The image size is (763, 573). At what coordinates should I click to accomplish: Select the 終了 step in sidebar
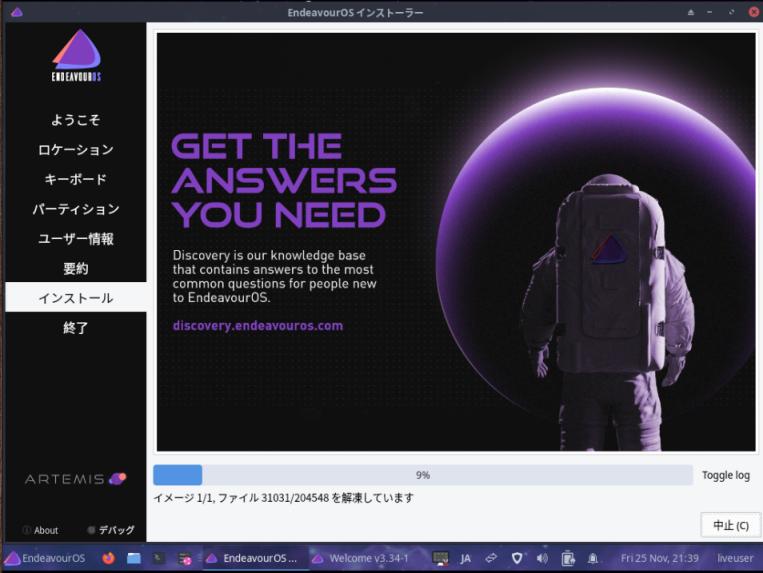click(x=75, y=328)
